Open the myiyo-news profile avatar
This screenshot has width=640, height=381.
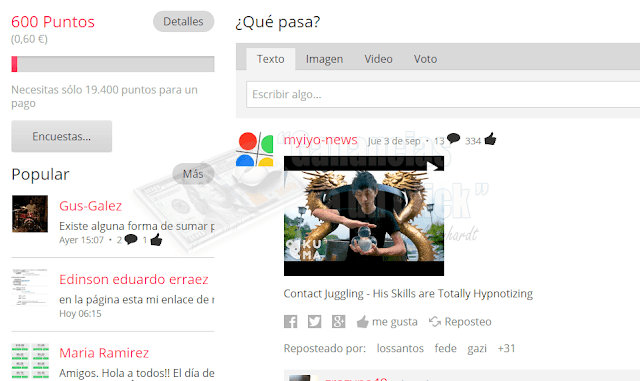pyautogui.click(x=254, y=149)
